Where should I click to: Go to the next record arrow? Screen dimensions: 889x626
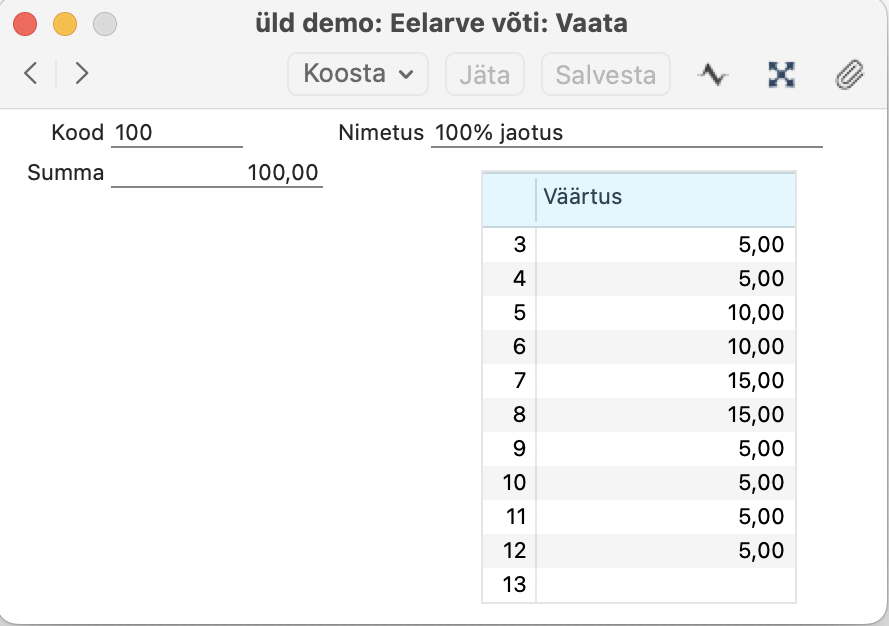(82, 73)
